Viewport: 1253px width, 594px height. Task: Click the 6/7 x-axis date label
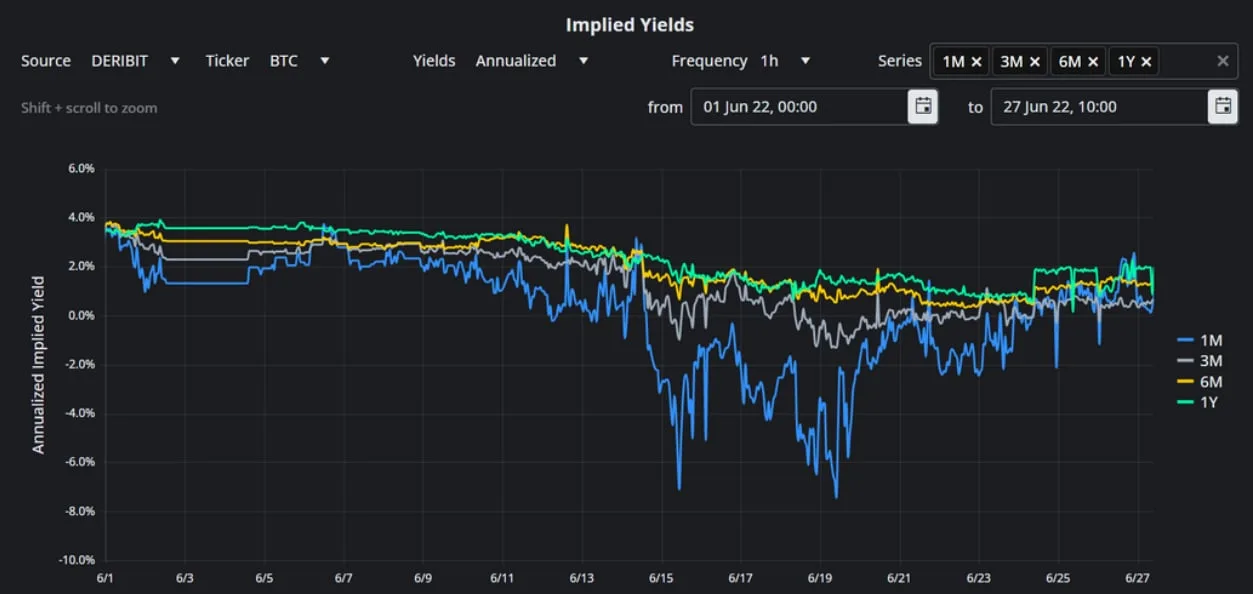click(x=343, y=579)
